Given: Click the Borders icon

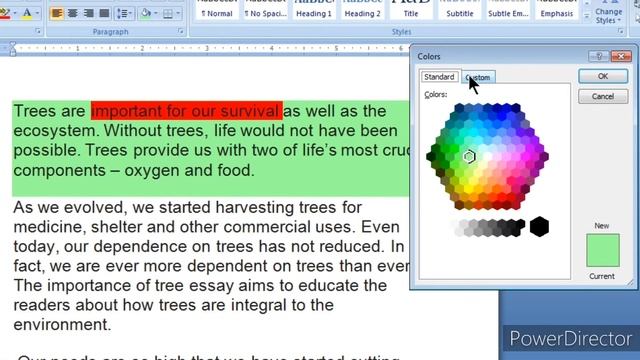Looking at the screenshot, I should (x=168, y=13).
